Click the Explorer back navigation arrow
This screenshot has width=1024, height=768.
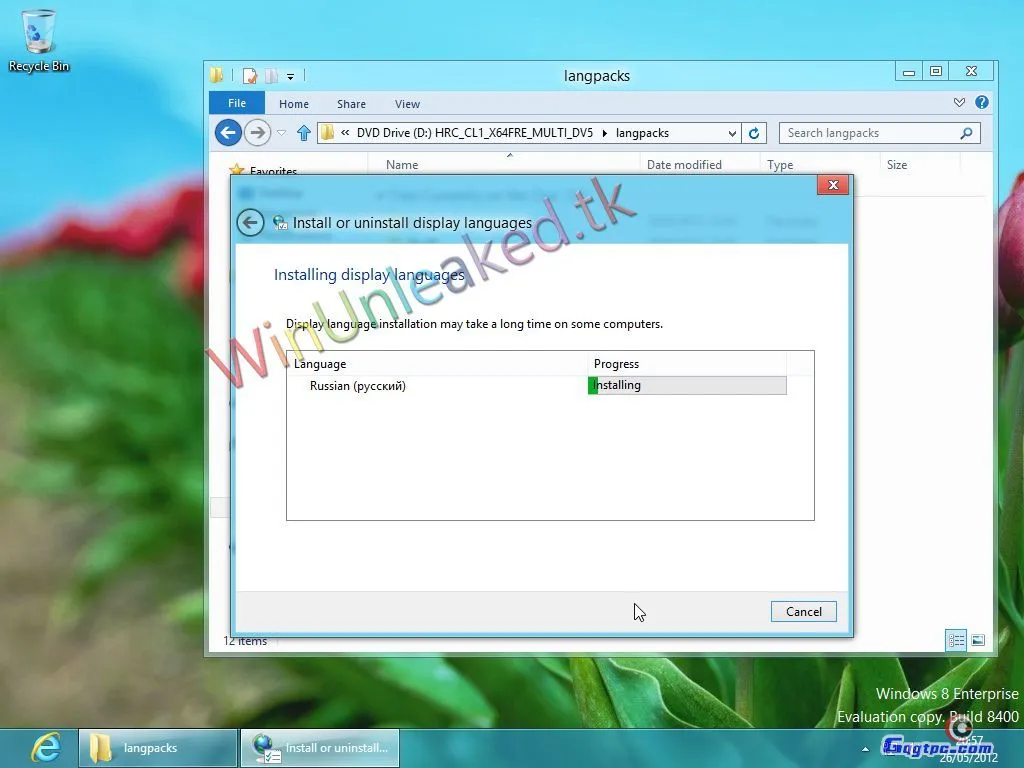(228, 132)
